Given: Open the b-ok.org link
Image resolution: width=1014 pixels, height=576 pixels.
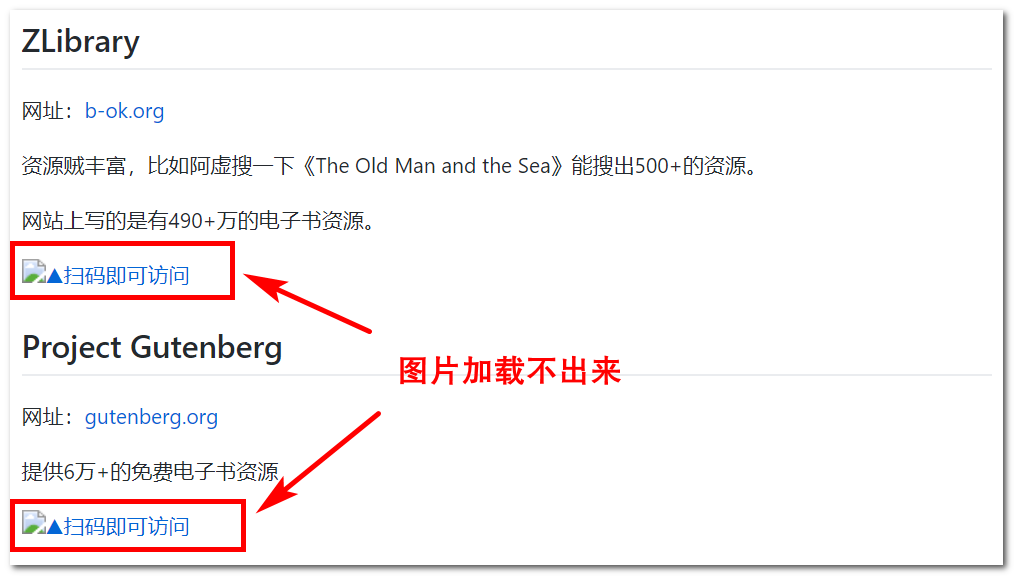Looking at the screenshot, I should coord(124,111).
